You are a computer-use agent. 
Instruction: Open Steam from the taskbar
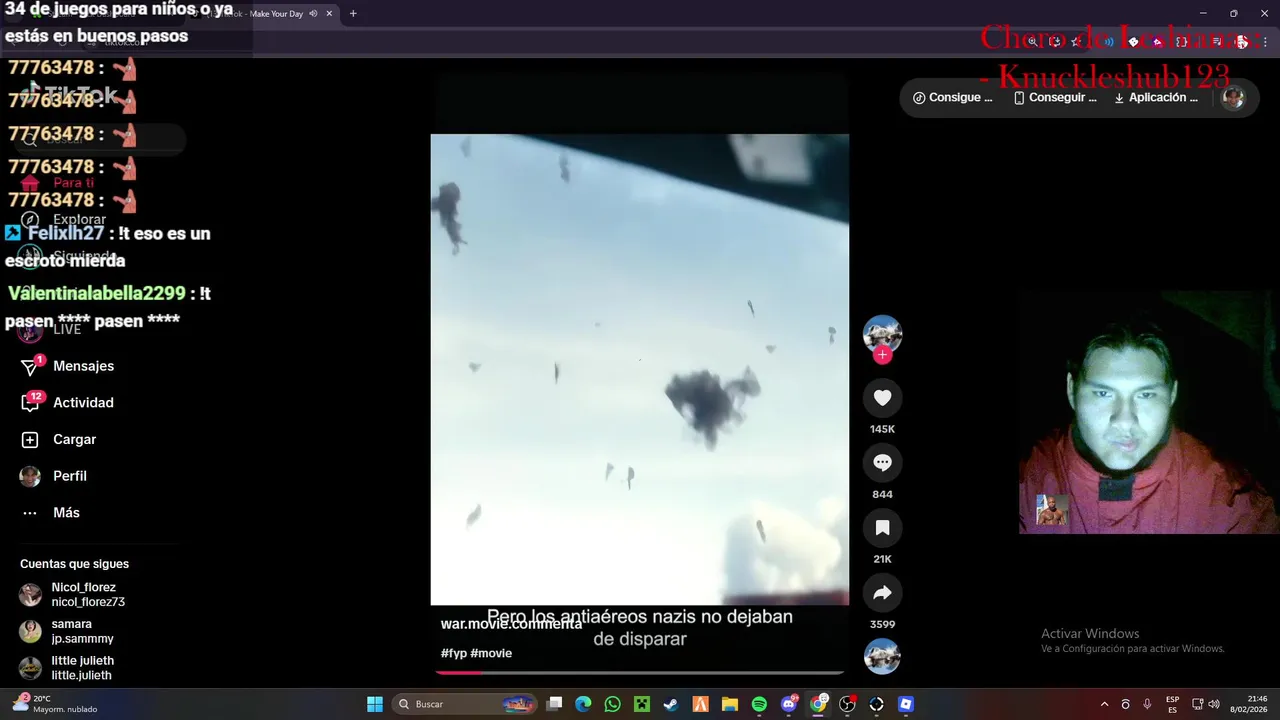coord(671,704)
